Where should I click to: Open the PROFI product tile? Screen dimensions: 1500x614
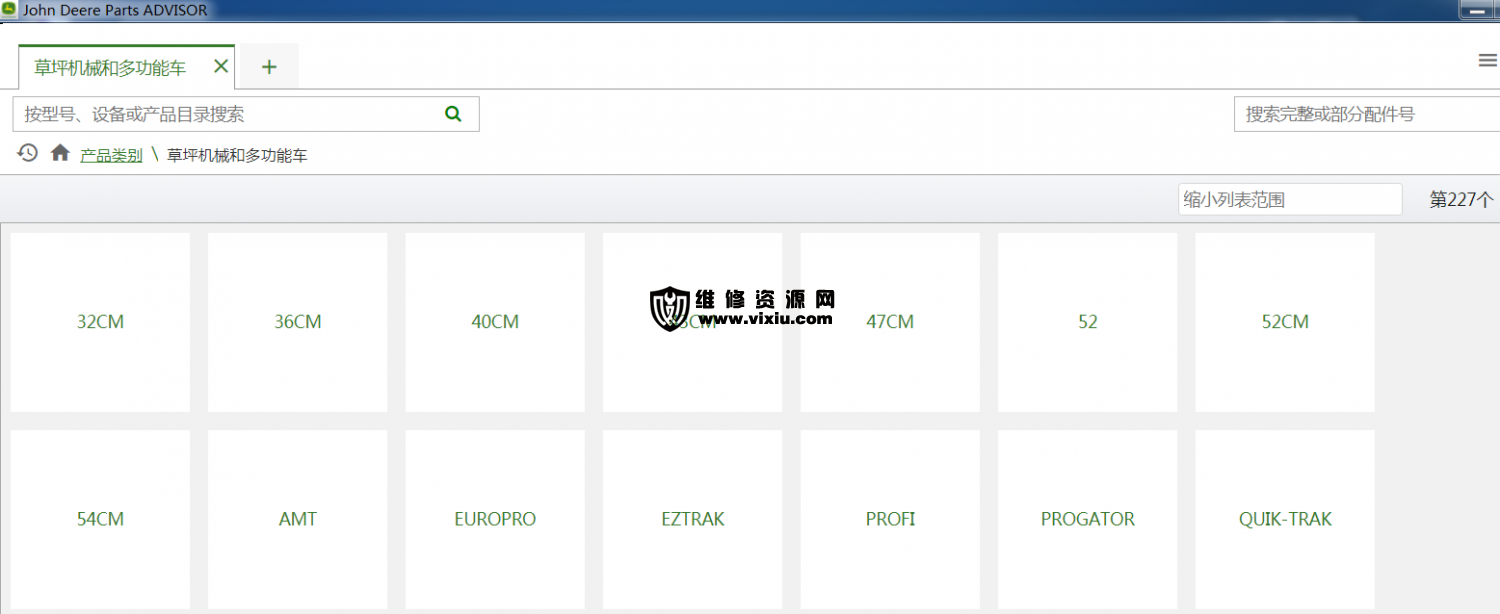[x=890, y=519]
